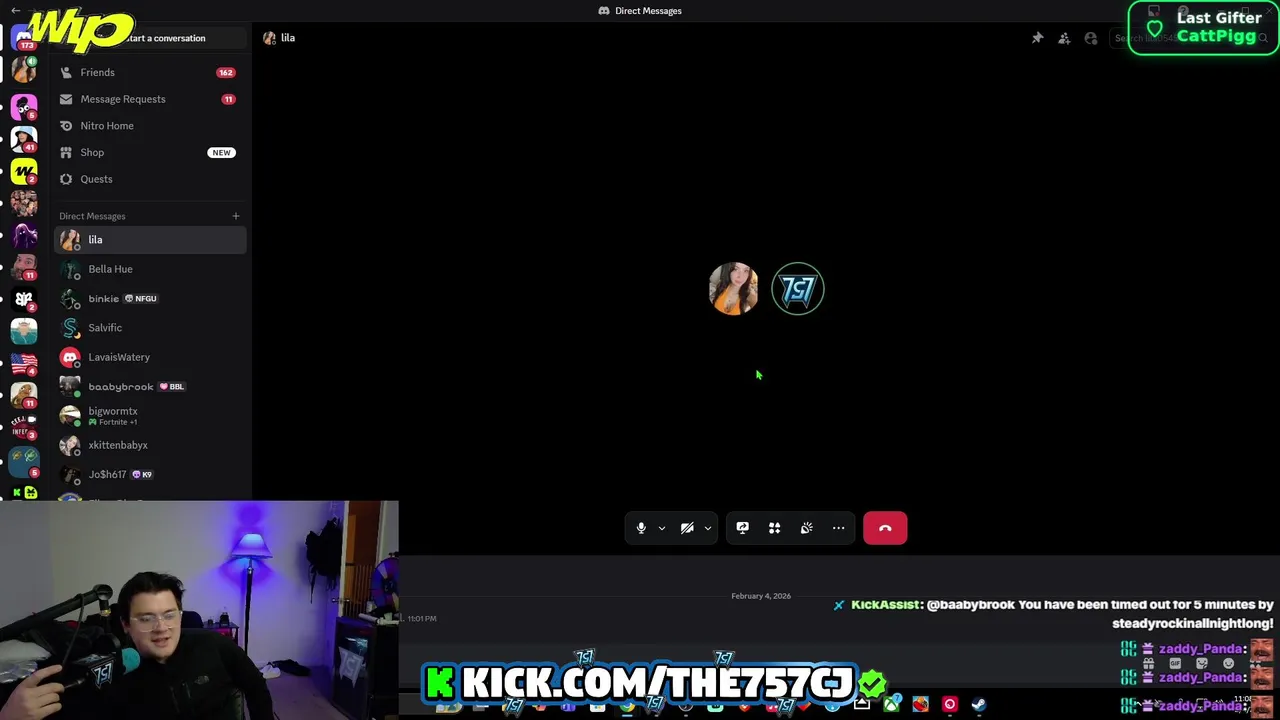Screen dimensions: 1280x720
Task: Click lila's name in the chat header
Action: [288, 38]
